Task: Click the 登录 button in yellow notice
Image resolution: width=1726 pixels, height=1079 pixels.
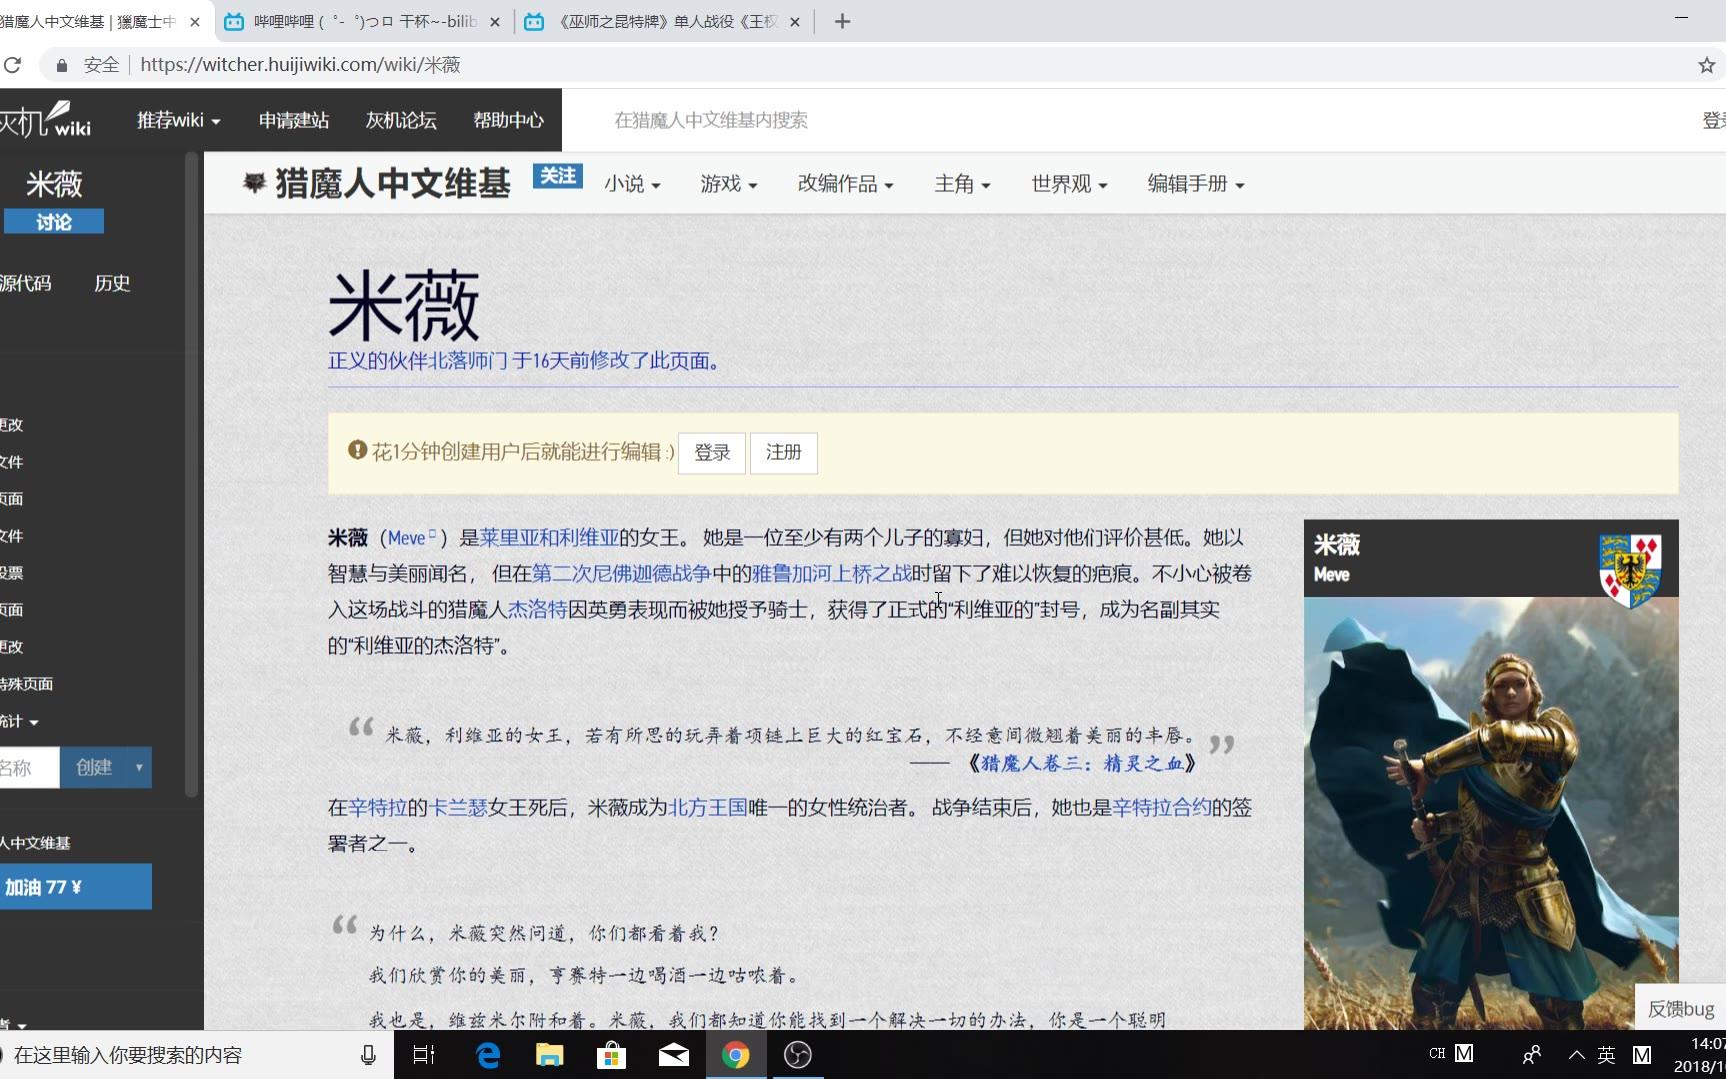Action: pyautogui.click(x=712, y=453)
